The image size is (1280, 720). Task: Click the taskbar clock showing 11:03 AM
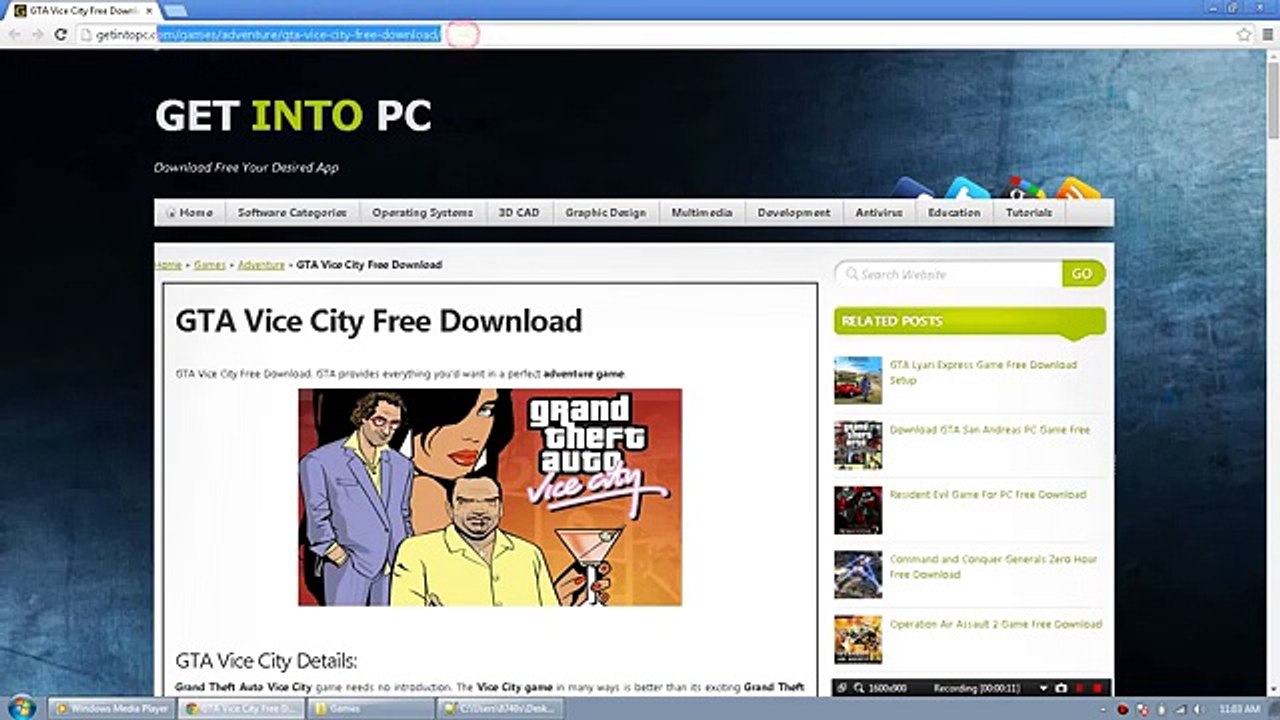coord(1239,709)
